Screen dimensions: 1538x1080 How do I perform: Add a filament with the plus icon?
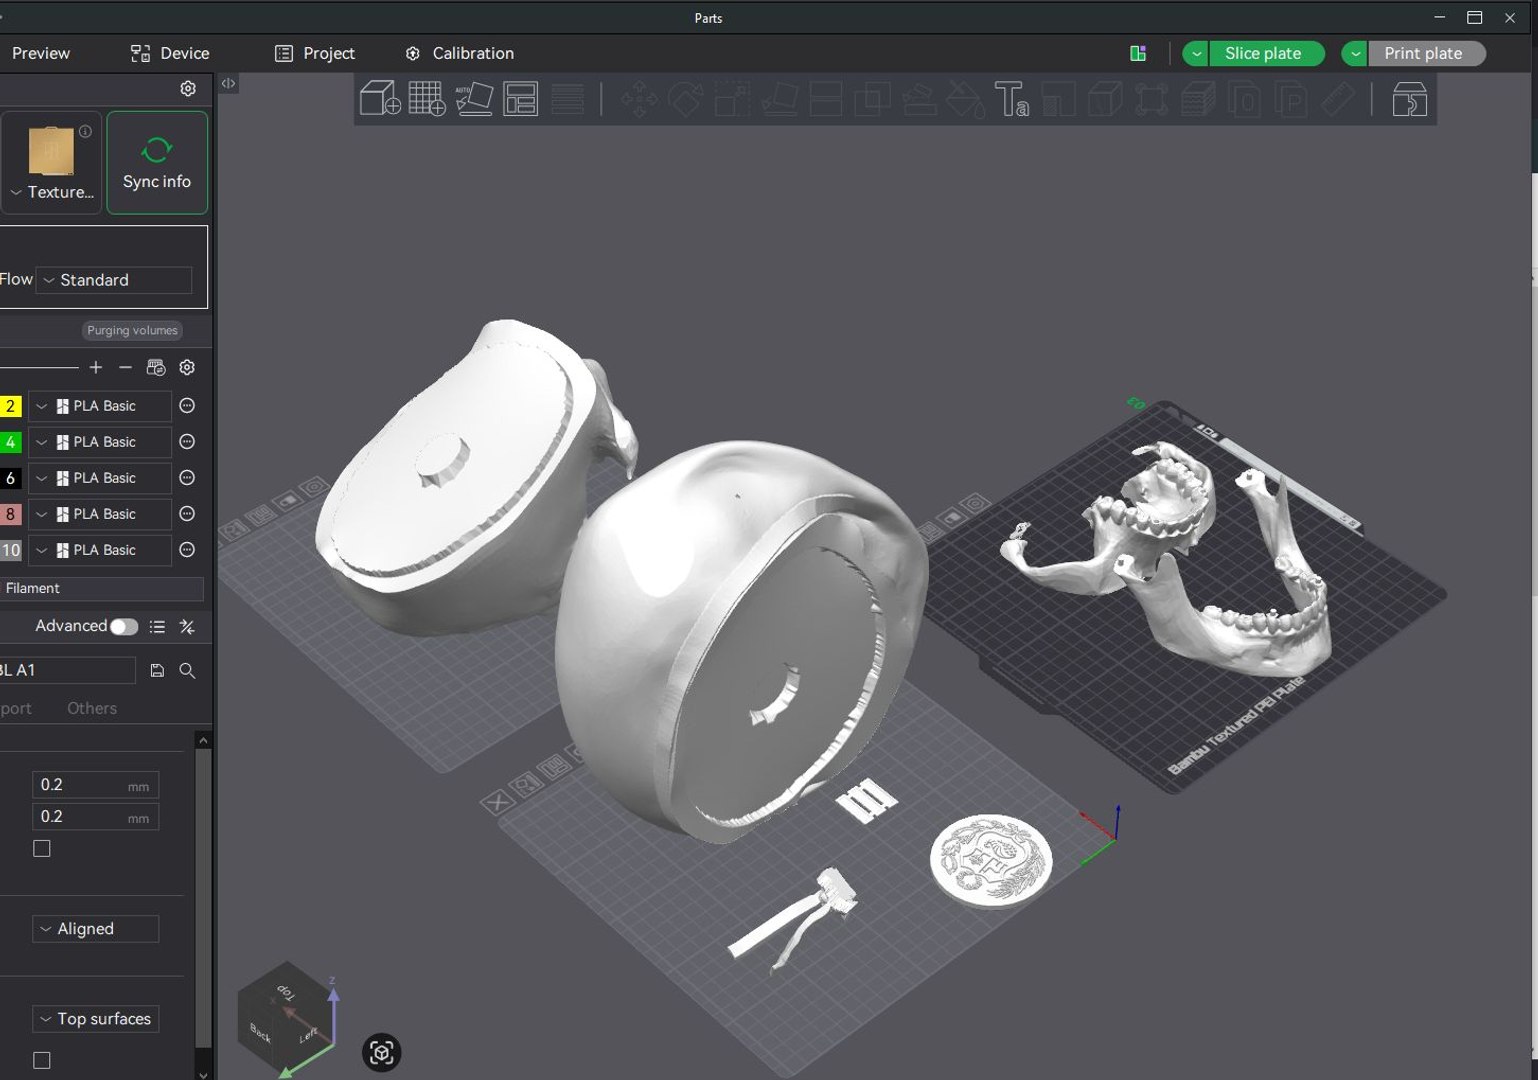click(x=96, y=368)
